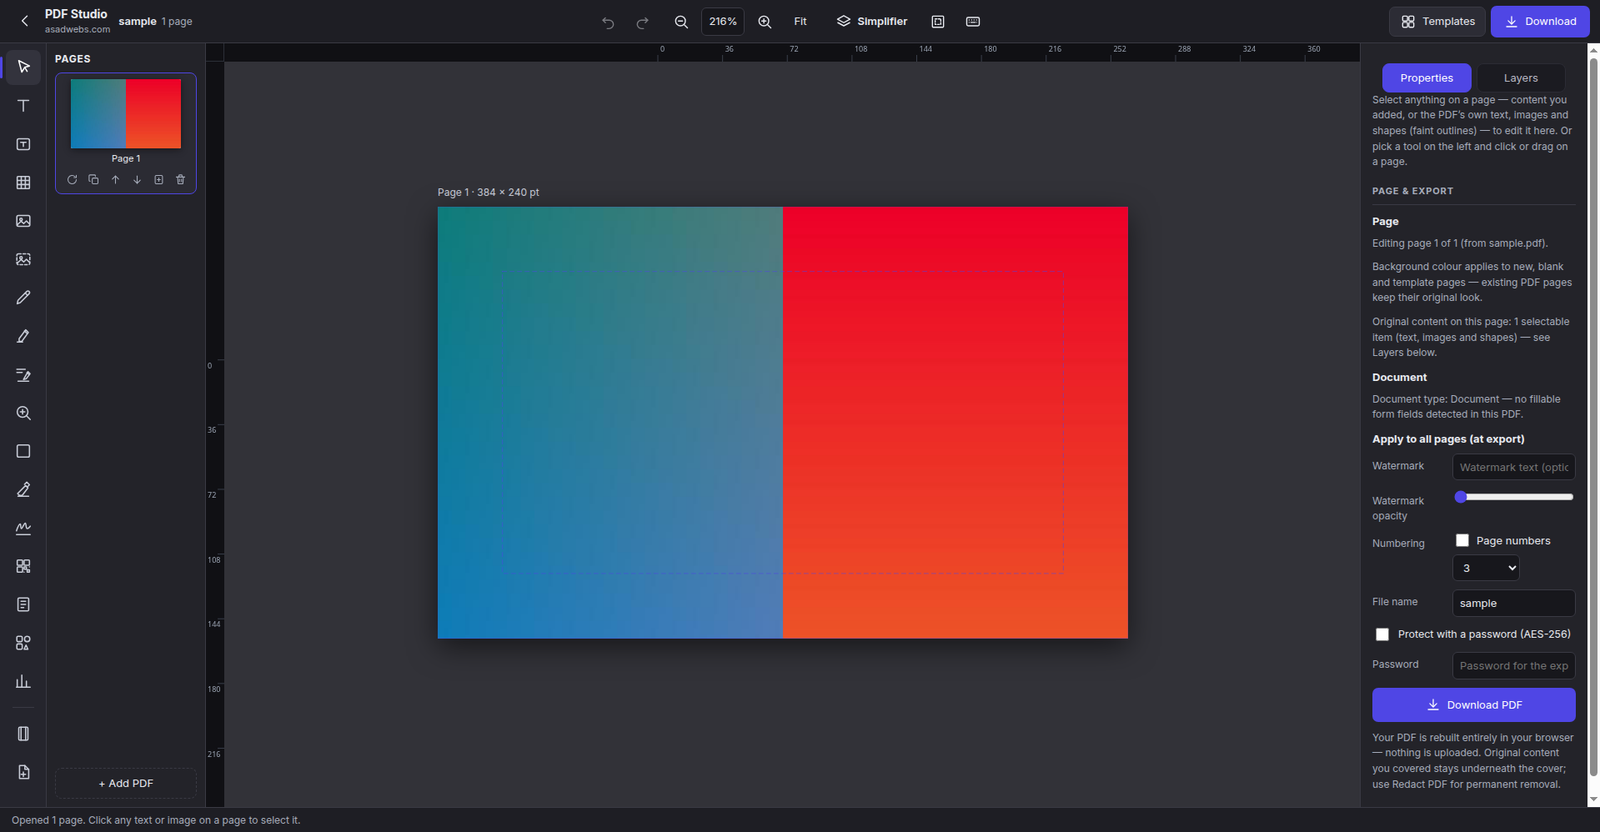
Task: Open the shapes library tool
Action: pyautogui.click(x=23, y=643)
